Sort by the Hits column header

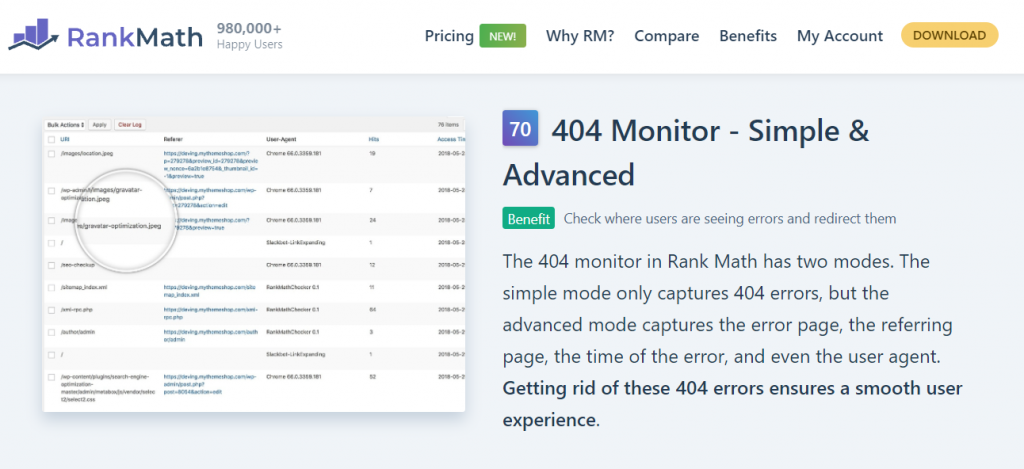coord(374,139)
